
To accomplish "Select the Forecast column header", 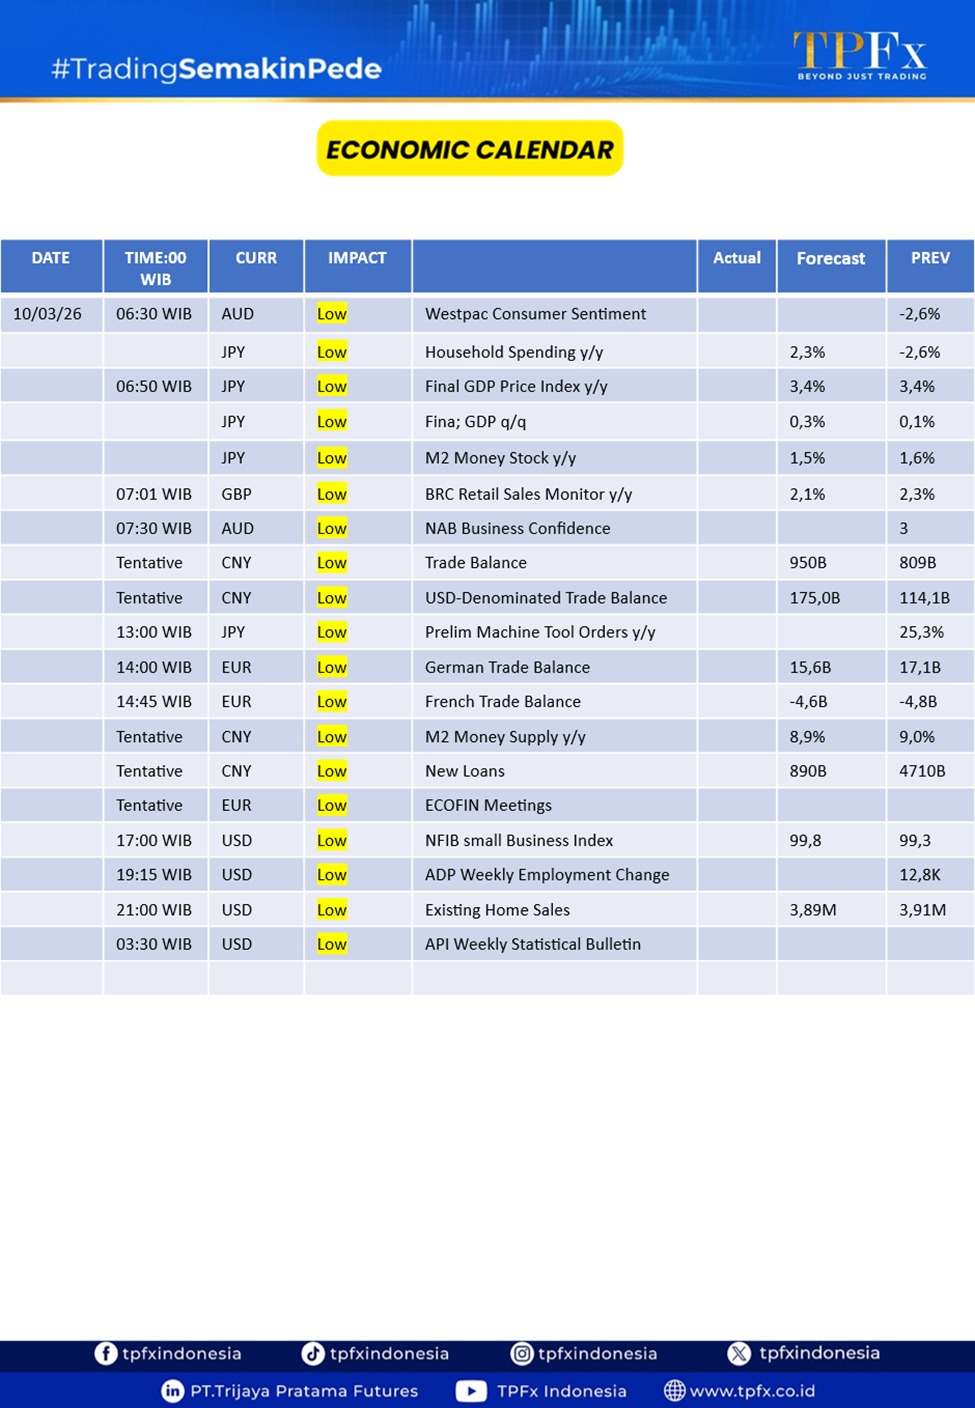I will (x=830, y=258).
